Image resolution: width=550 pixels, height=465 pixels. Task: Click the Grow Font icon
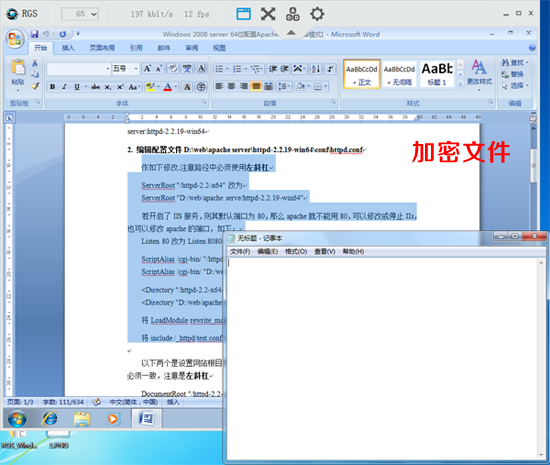pyautogui.click(x=147, y=69)
